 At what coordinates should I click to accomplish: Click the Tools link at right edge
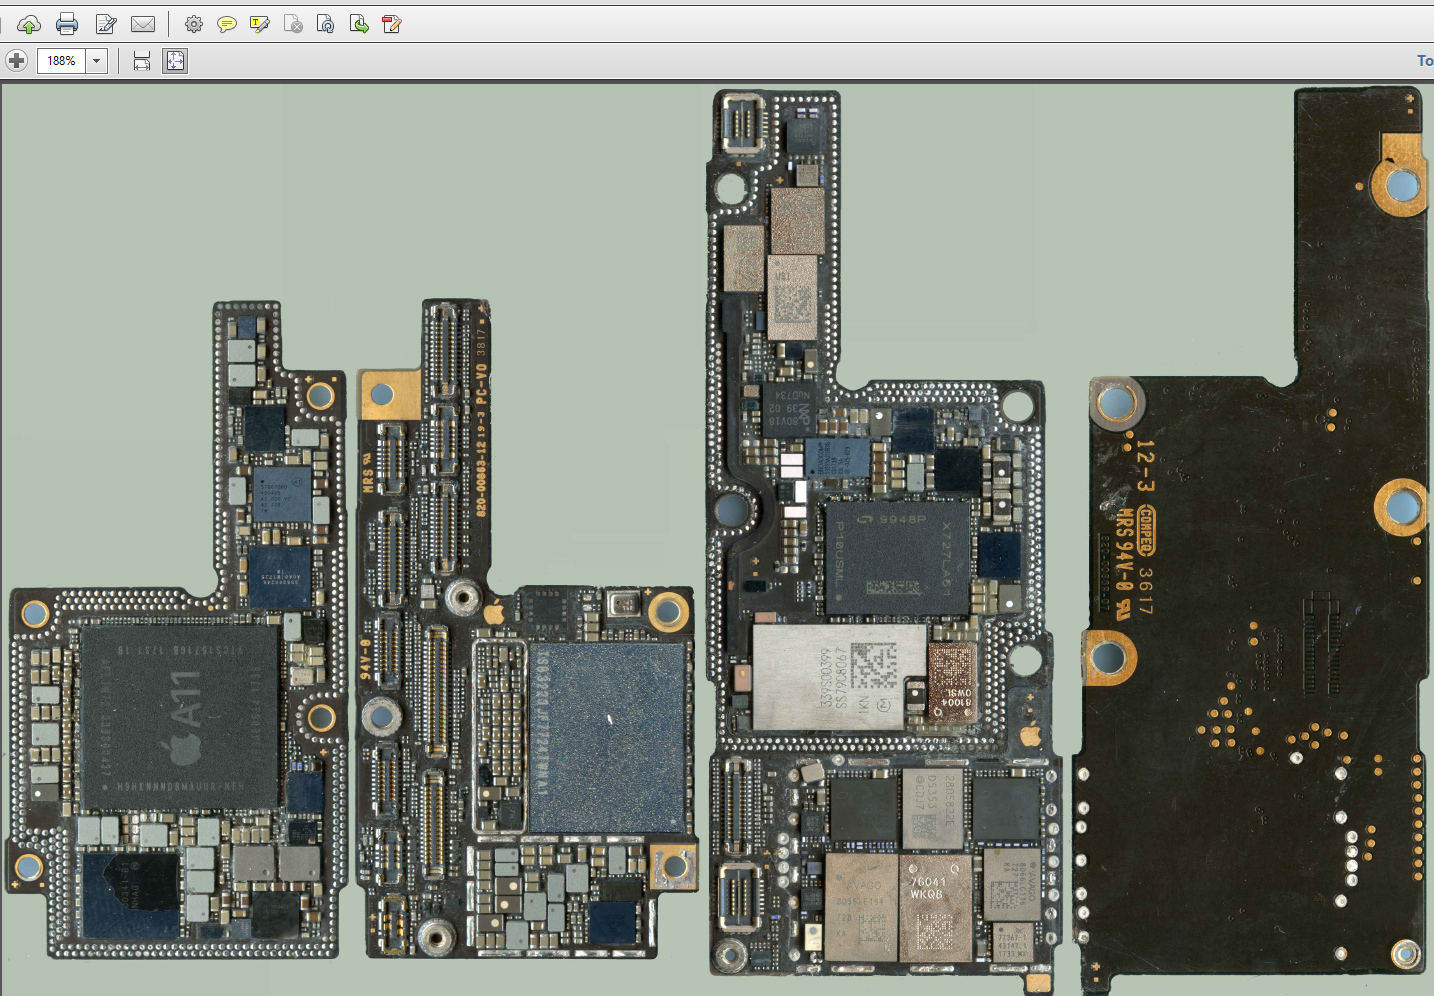[x=1424, y=61]
